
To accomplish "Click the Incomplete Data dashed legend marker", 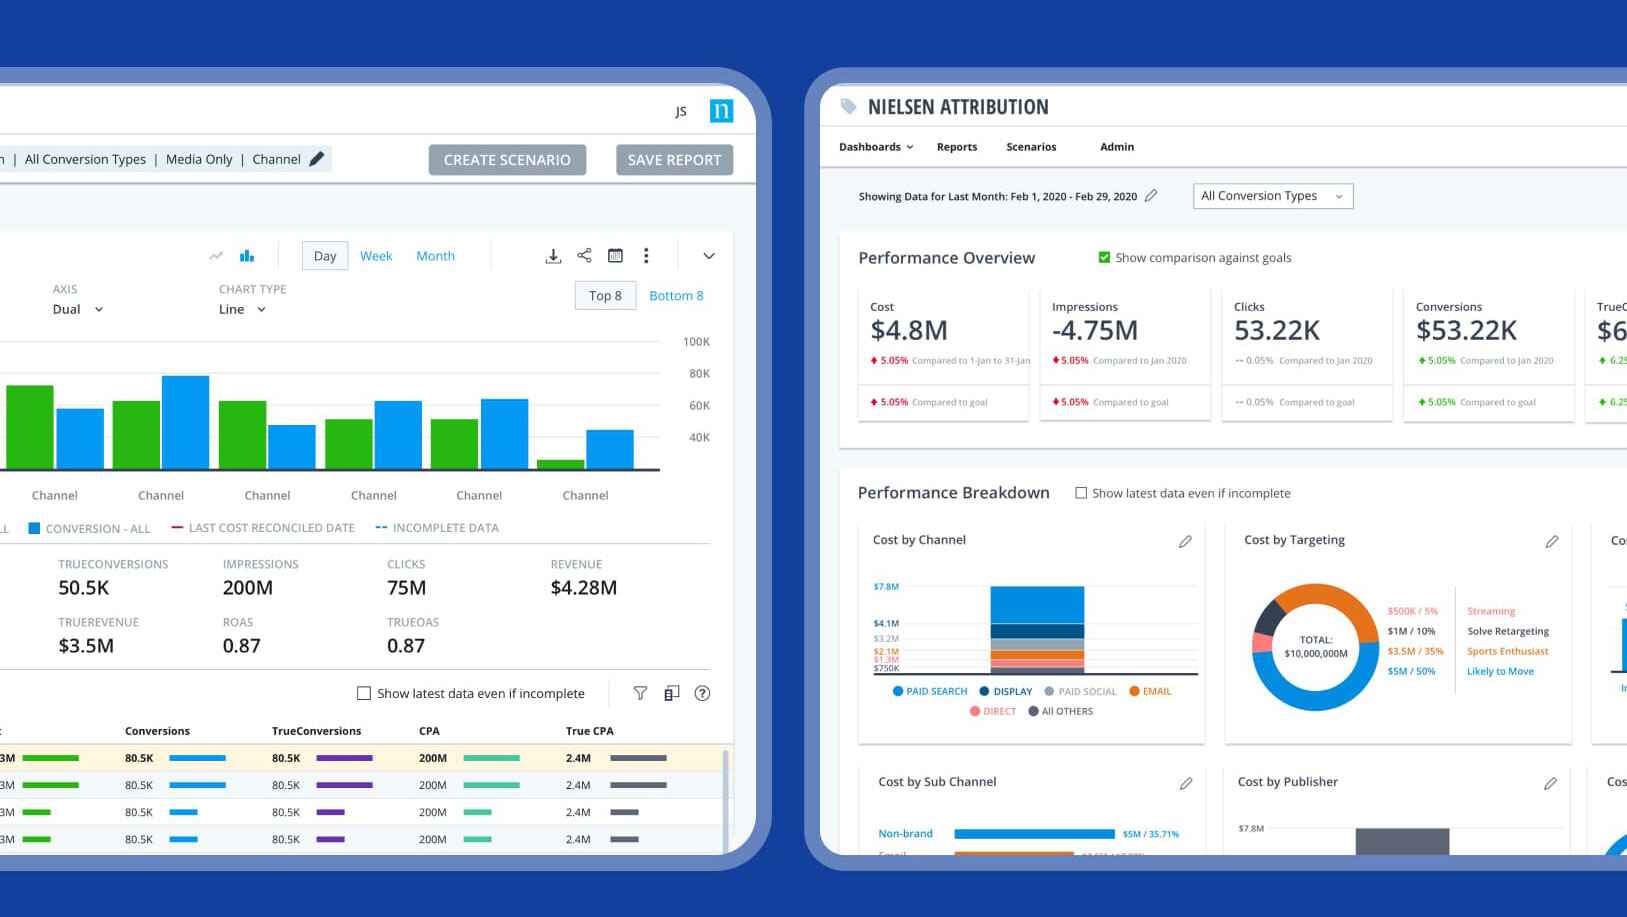I will click(x=381, y=528).
